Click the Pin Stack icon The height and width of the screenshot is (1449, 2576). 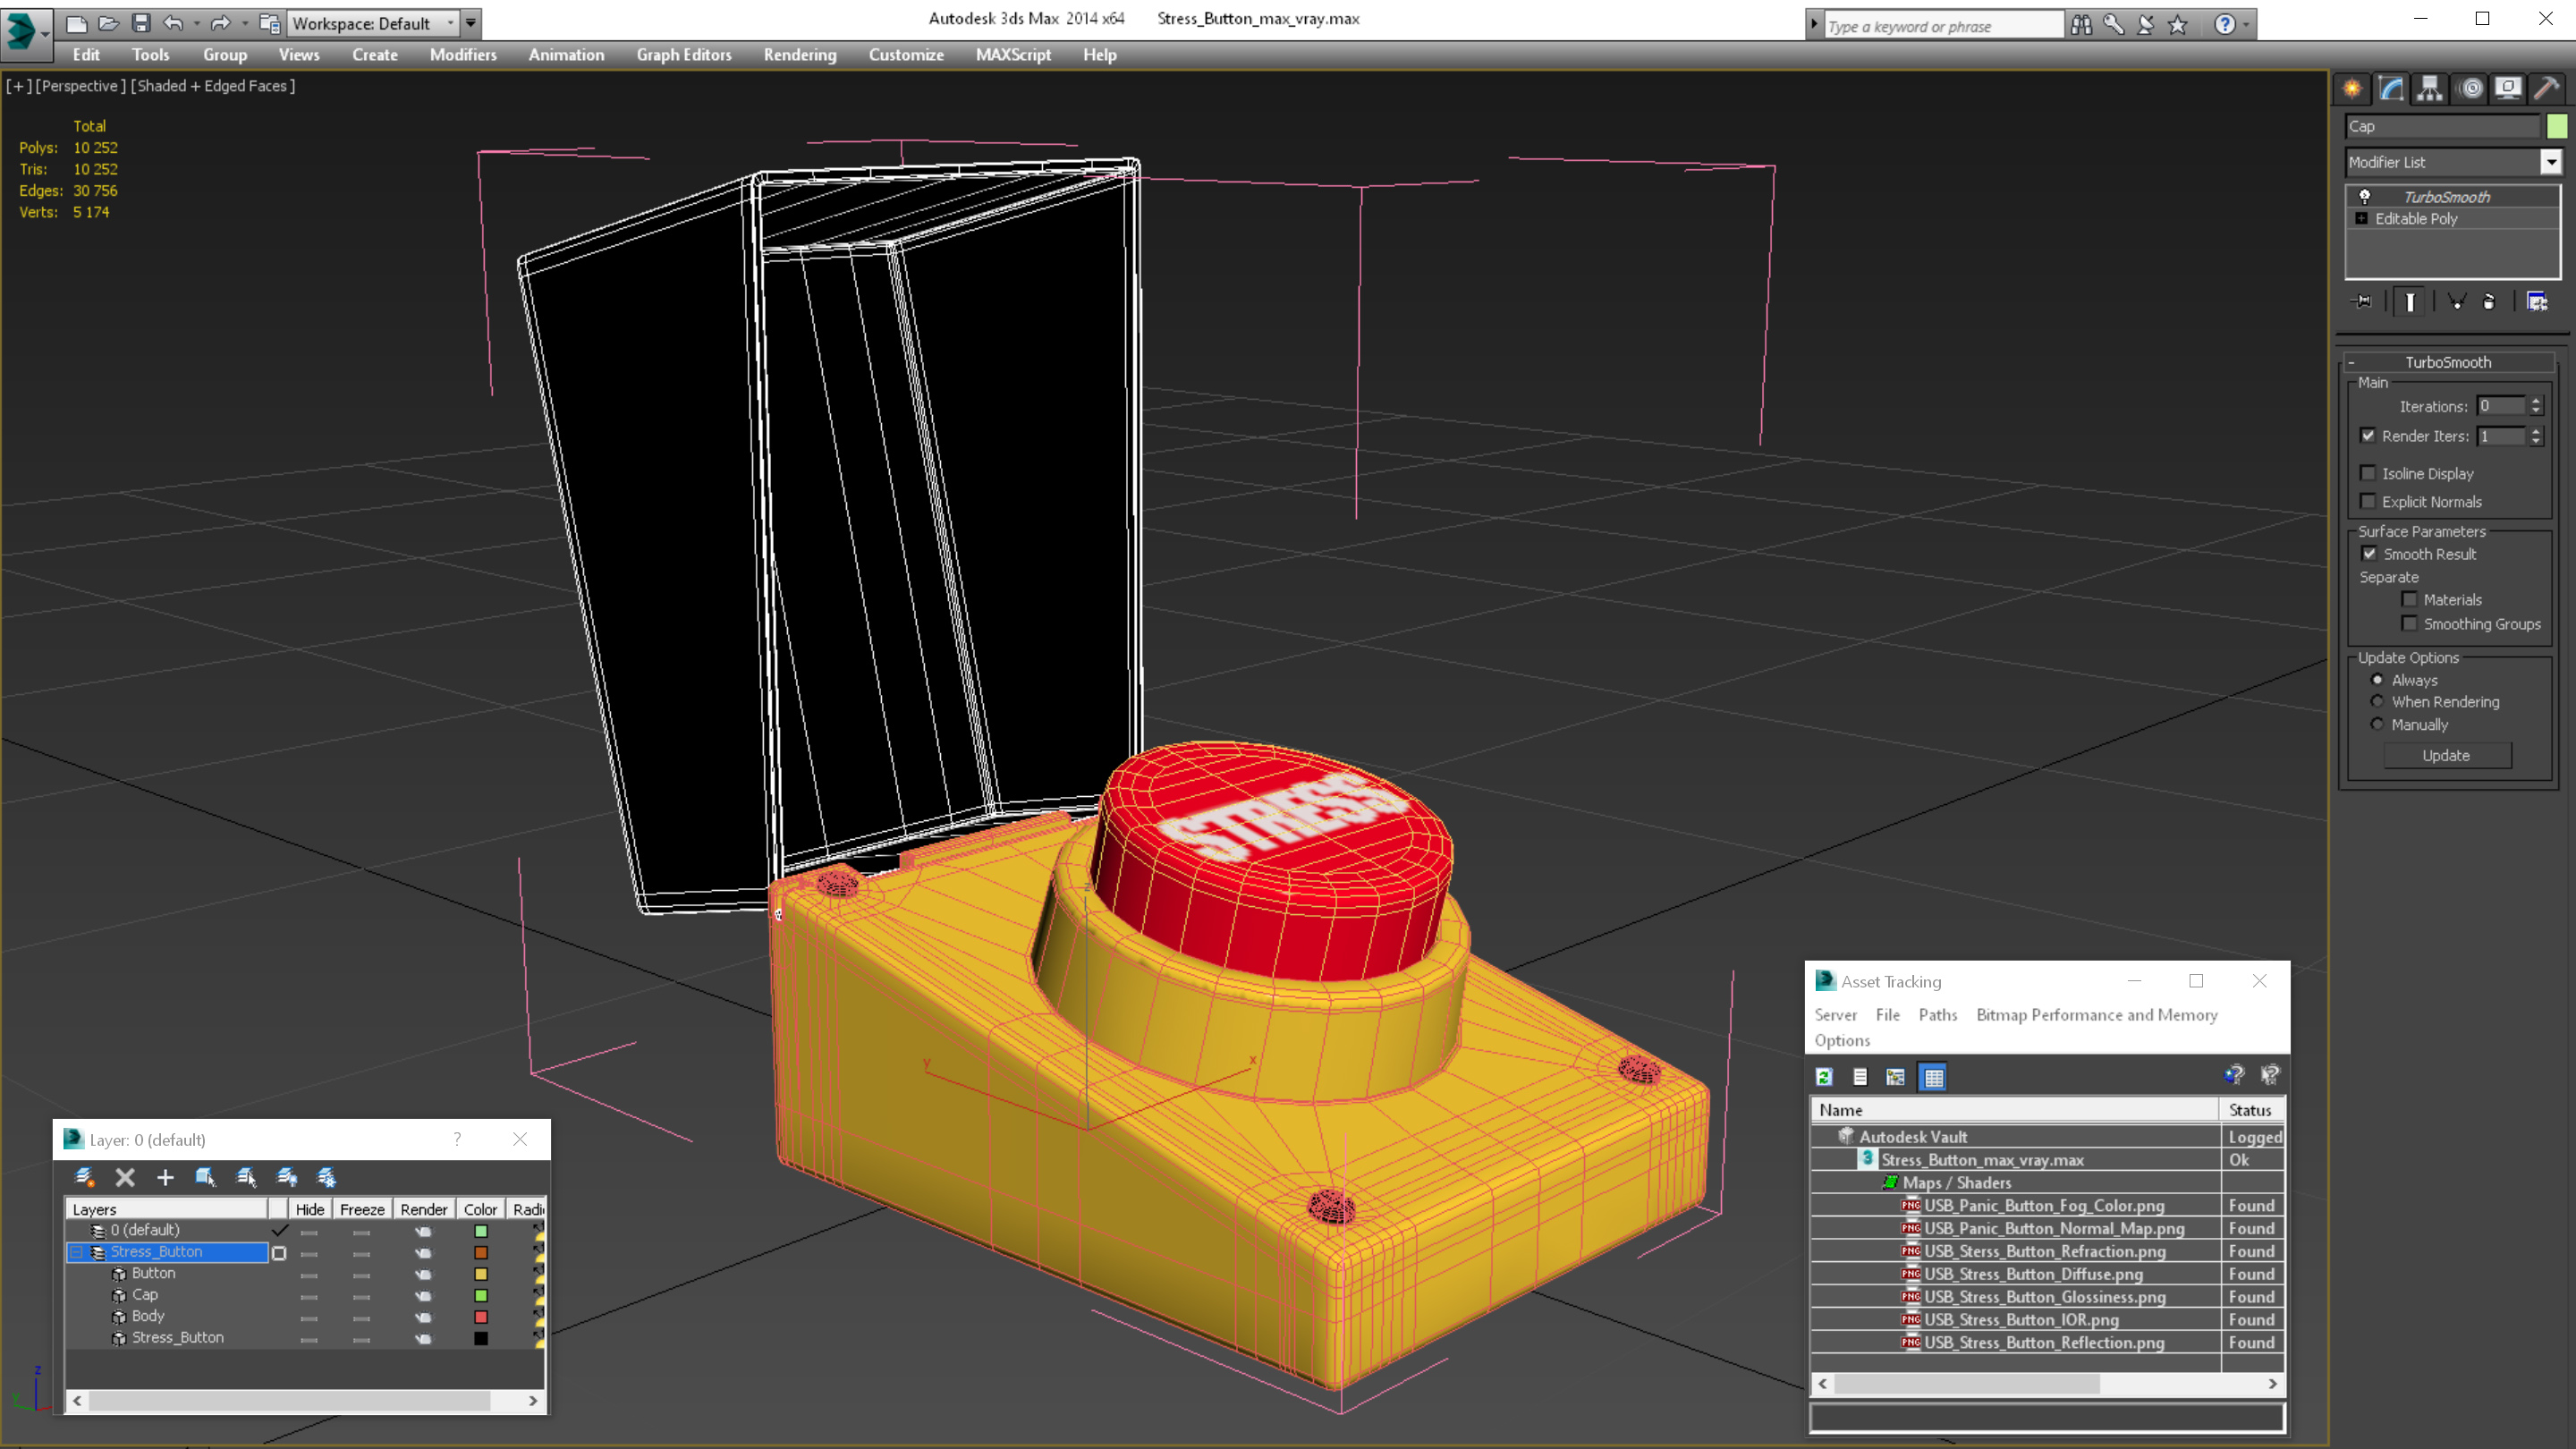[x=2363, y=301]
